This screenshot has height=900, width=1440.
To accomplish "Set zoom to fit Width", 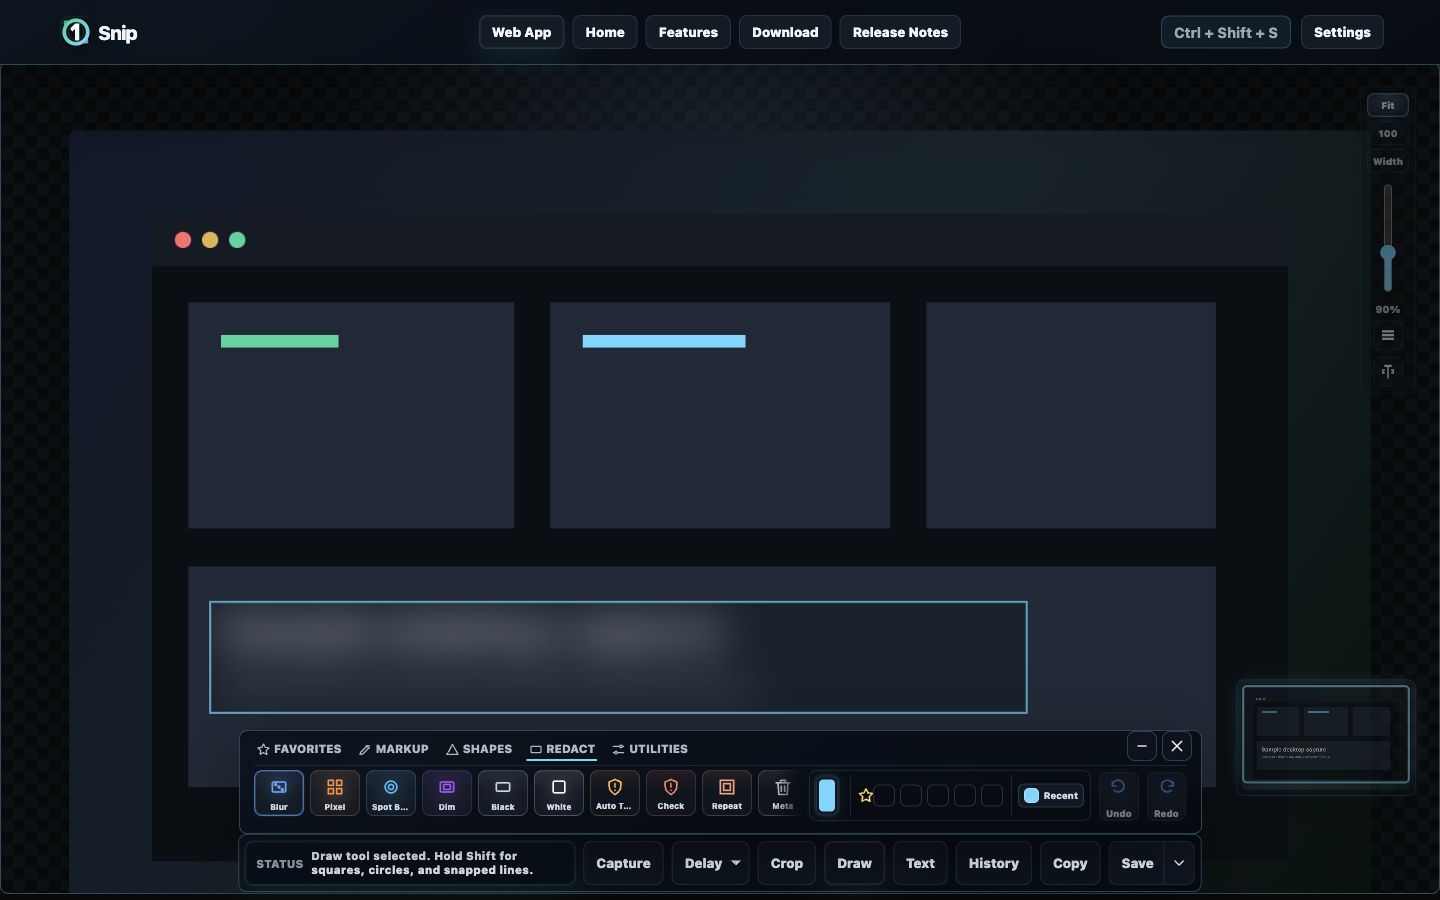I will pyautogui.click(x=1388, y=161).
